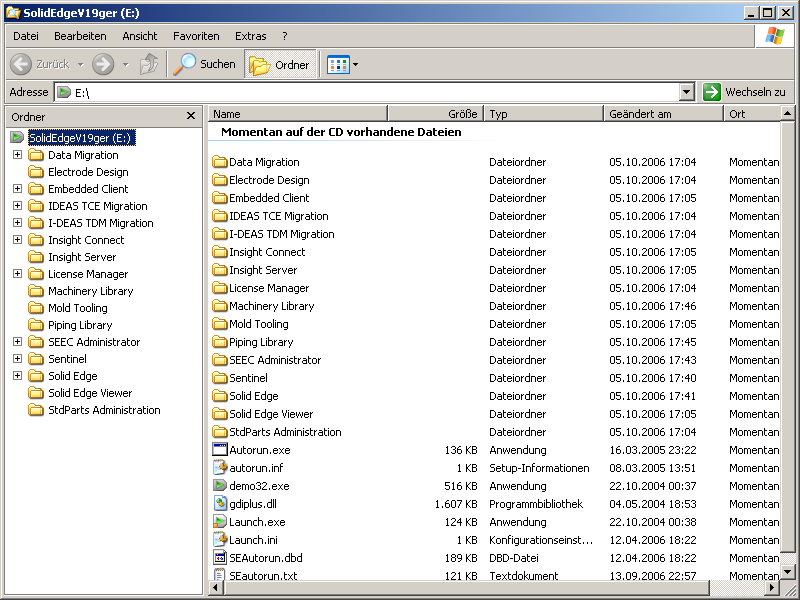Open the Suchen search tool
This screenshot has width=800, height=600.
coord(205,64)
